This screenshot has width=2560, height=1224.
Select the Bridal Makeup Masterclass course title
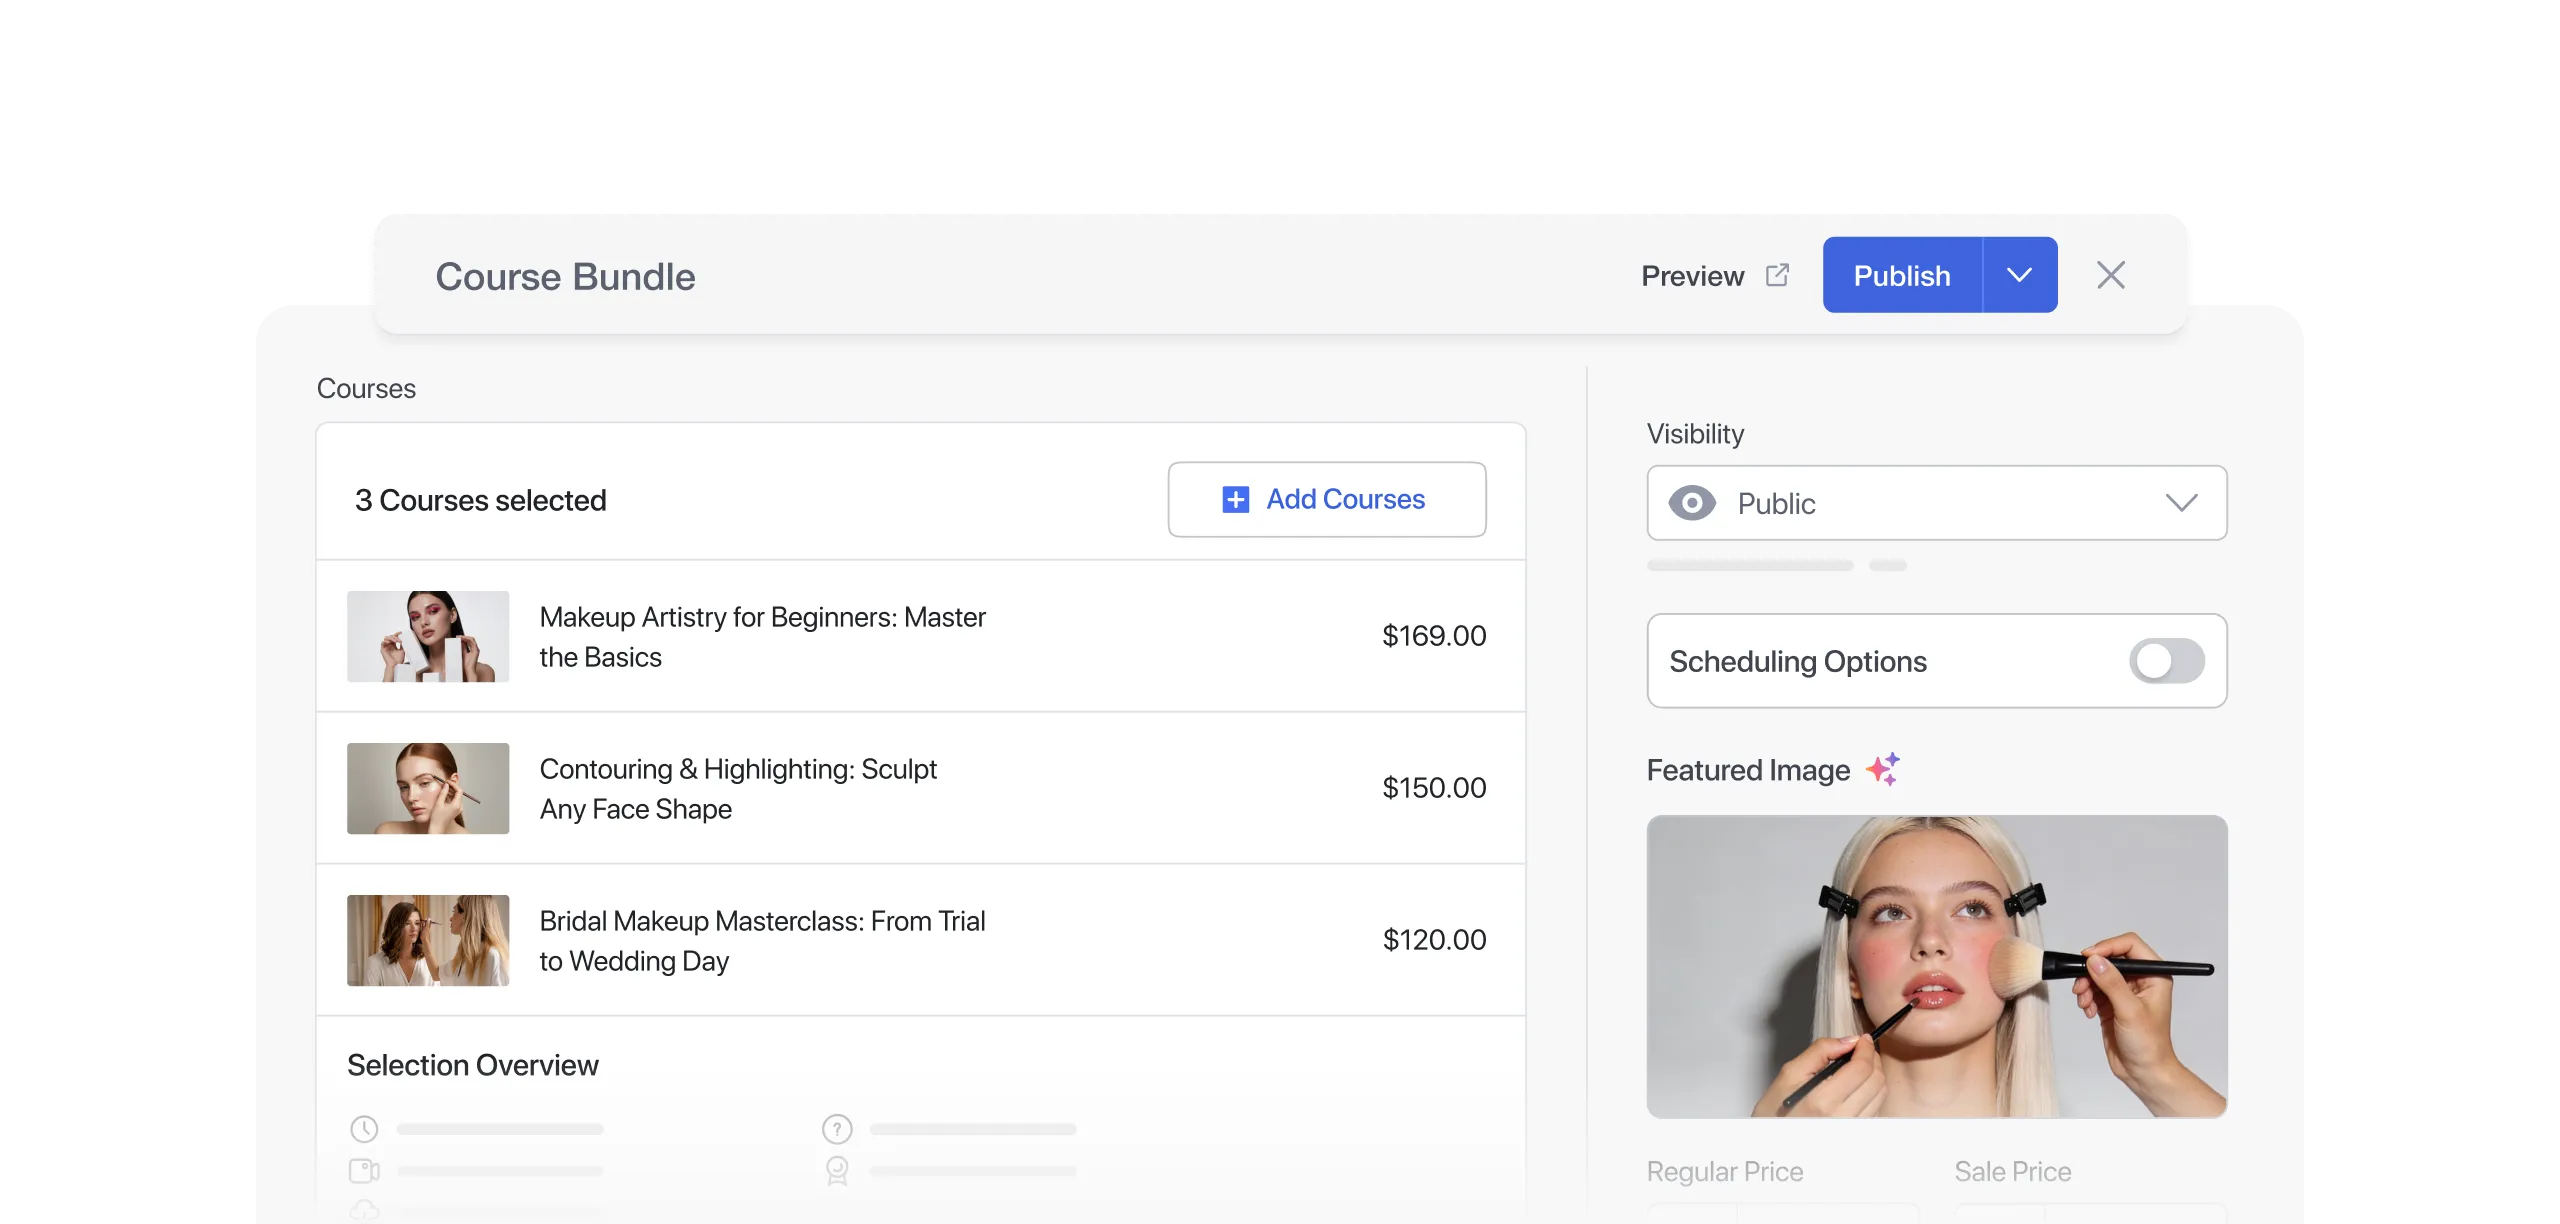coord(762,941)
